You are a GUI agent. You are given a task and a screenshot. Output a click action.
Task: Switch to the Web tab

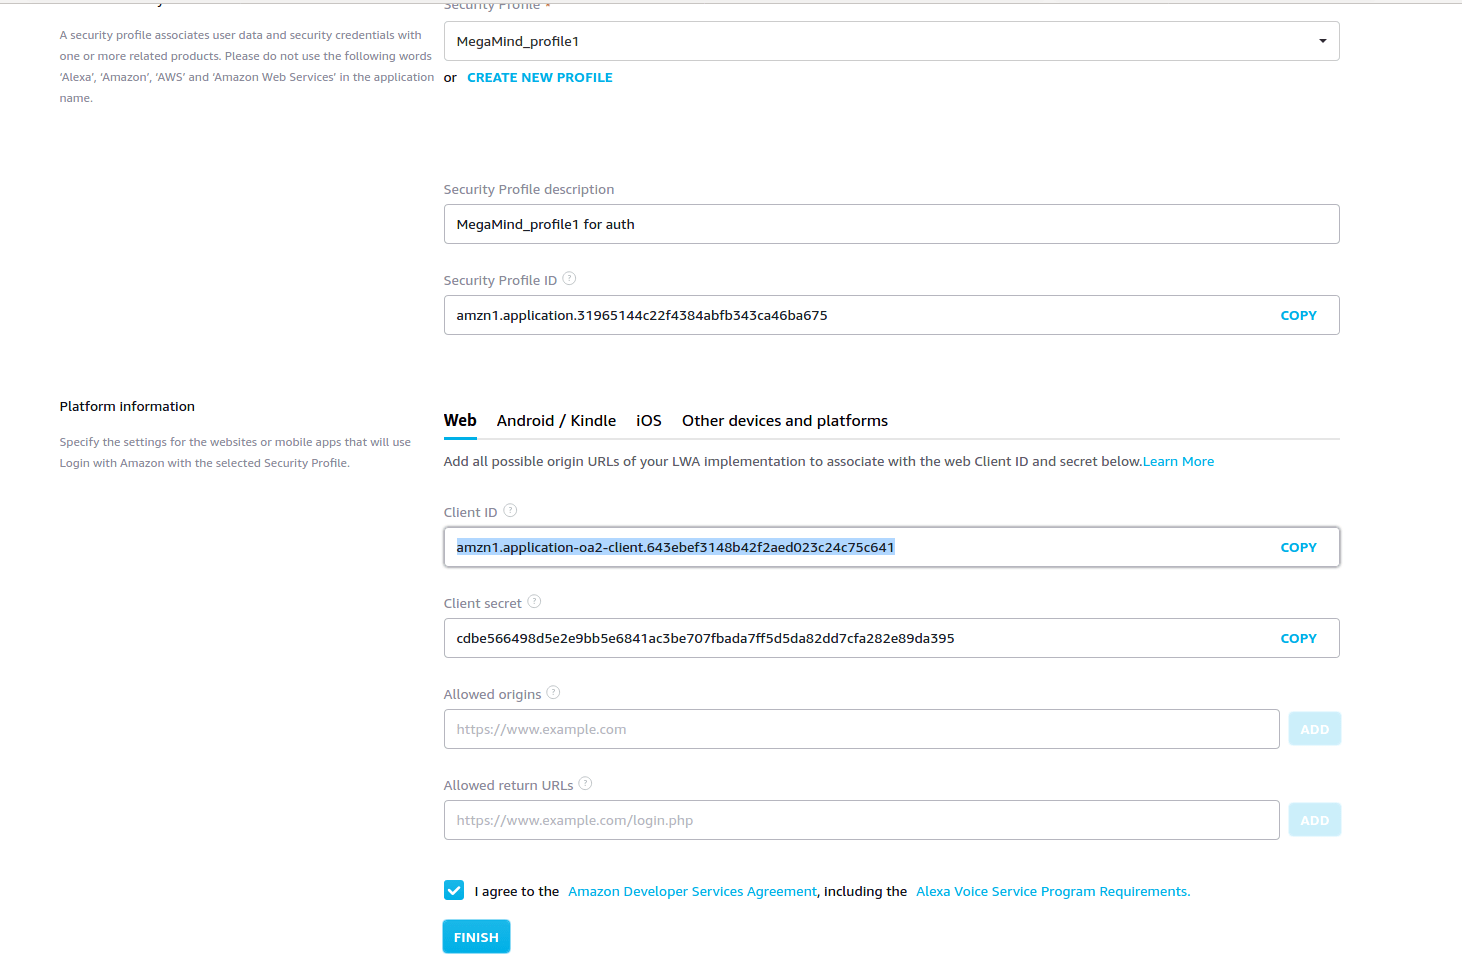pos(460,420)
